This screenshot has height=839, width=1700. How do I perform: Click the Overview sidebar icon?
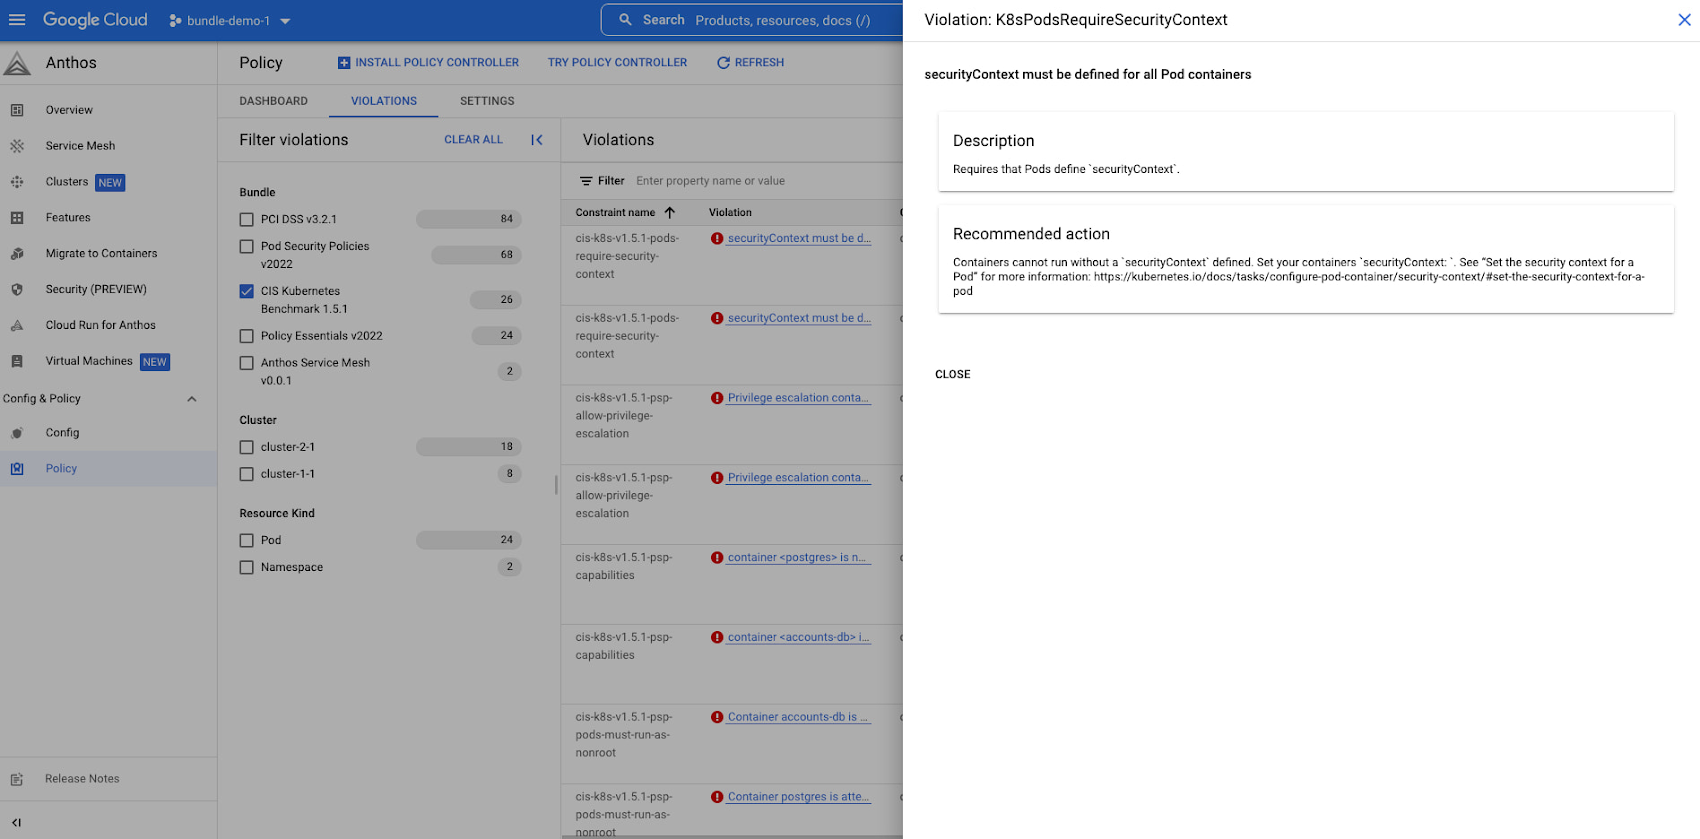click(x=17, y=110)
